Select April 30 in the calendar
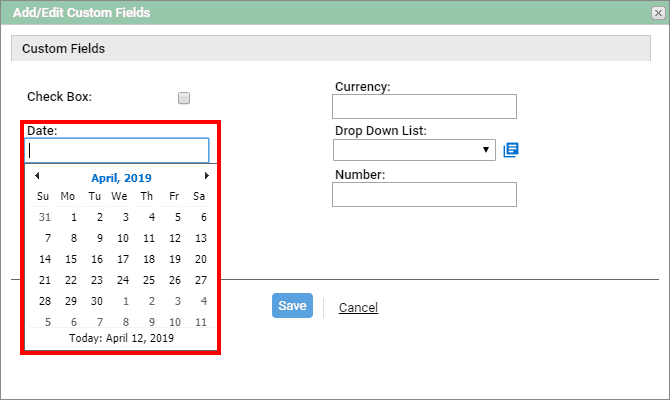The image size is (670, 400). 97,301
